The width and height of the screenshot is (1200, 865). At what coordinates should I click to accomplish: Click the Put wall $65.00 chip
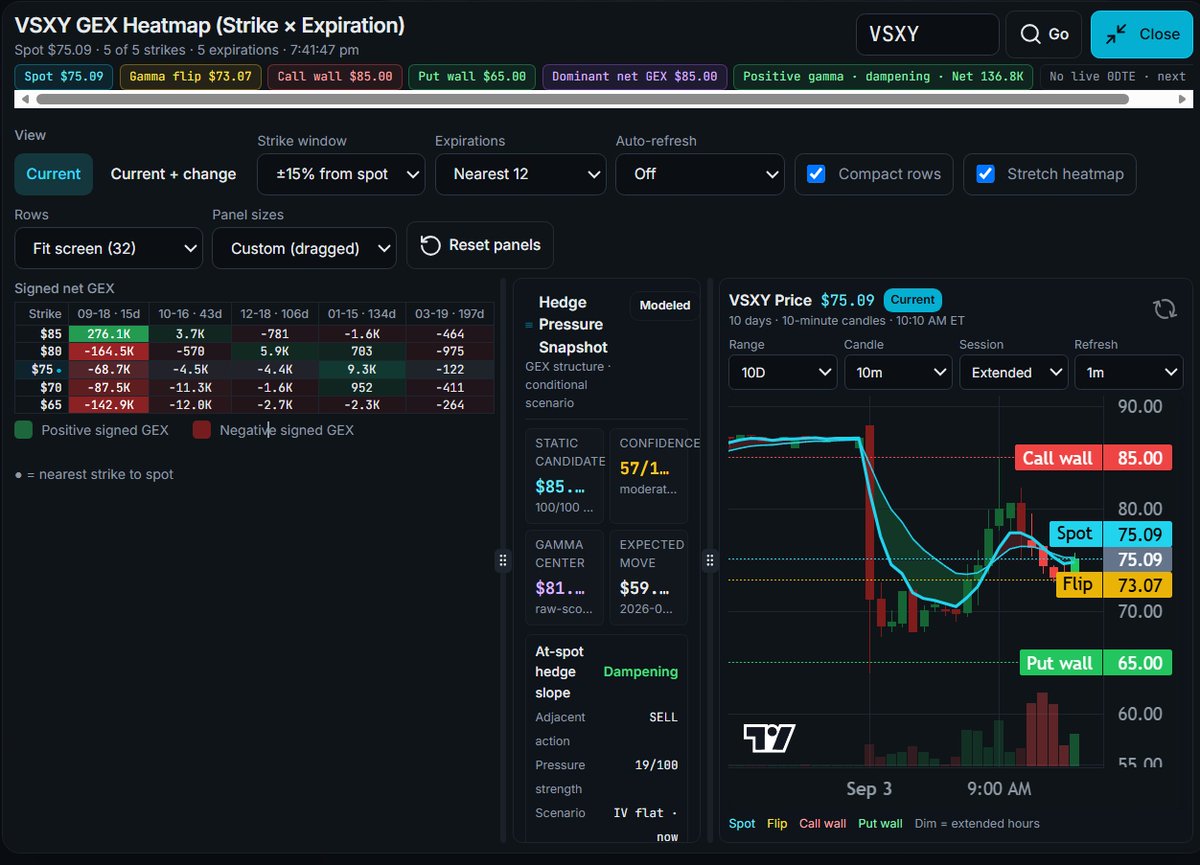pos(472,77)
